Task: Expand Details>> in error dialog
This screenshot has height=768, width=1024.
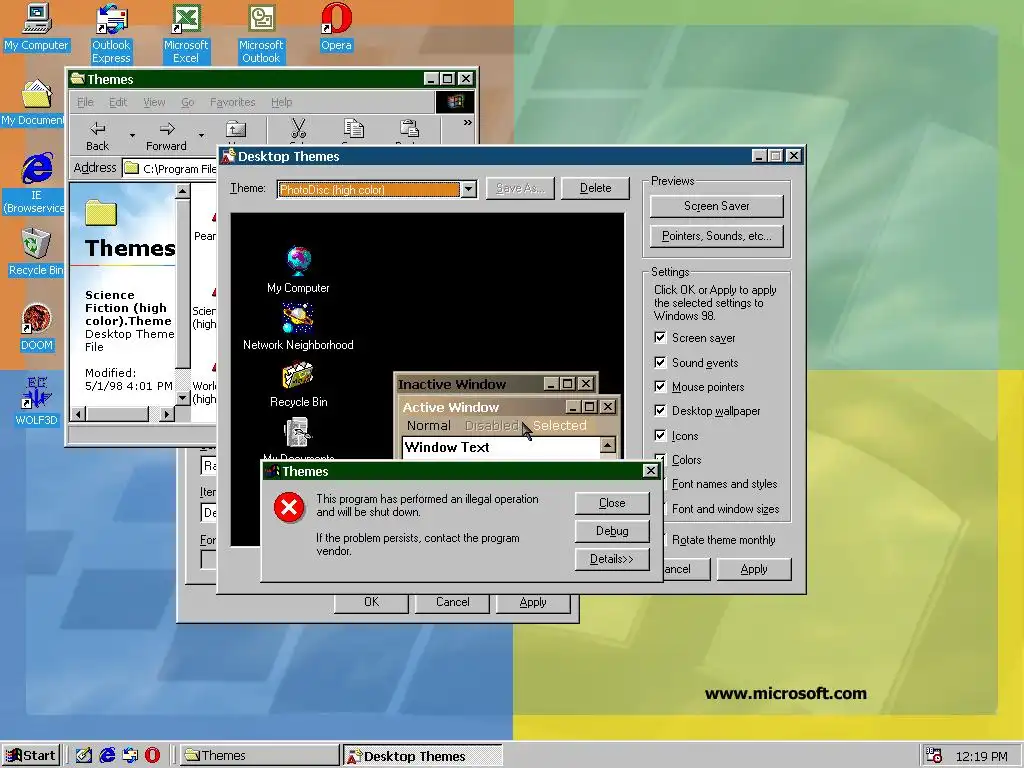Action: [x=612, y=559]
